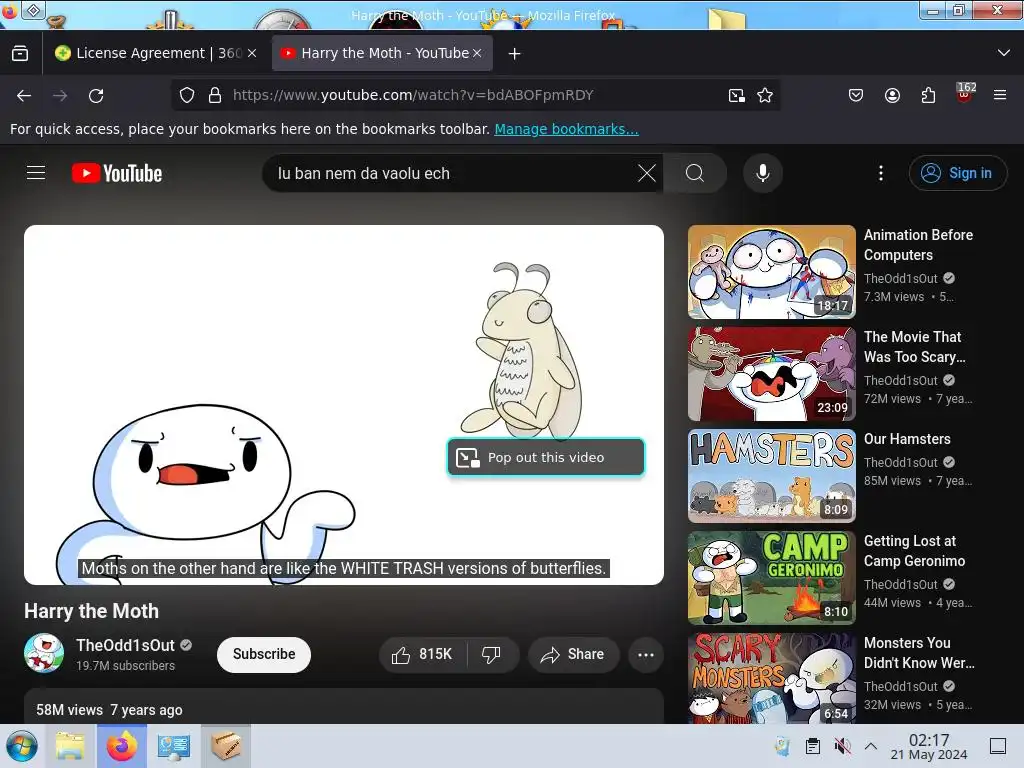Click the site padlock security icon

(x=215, y=95)
